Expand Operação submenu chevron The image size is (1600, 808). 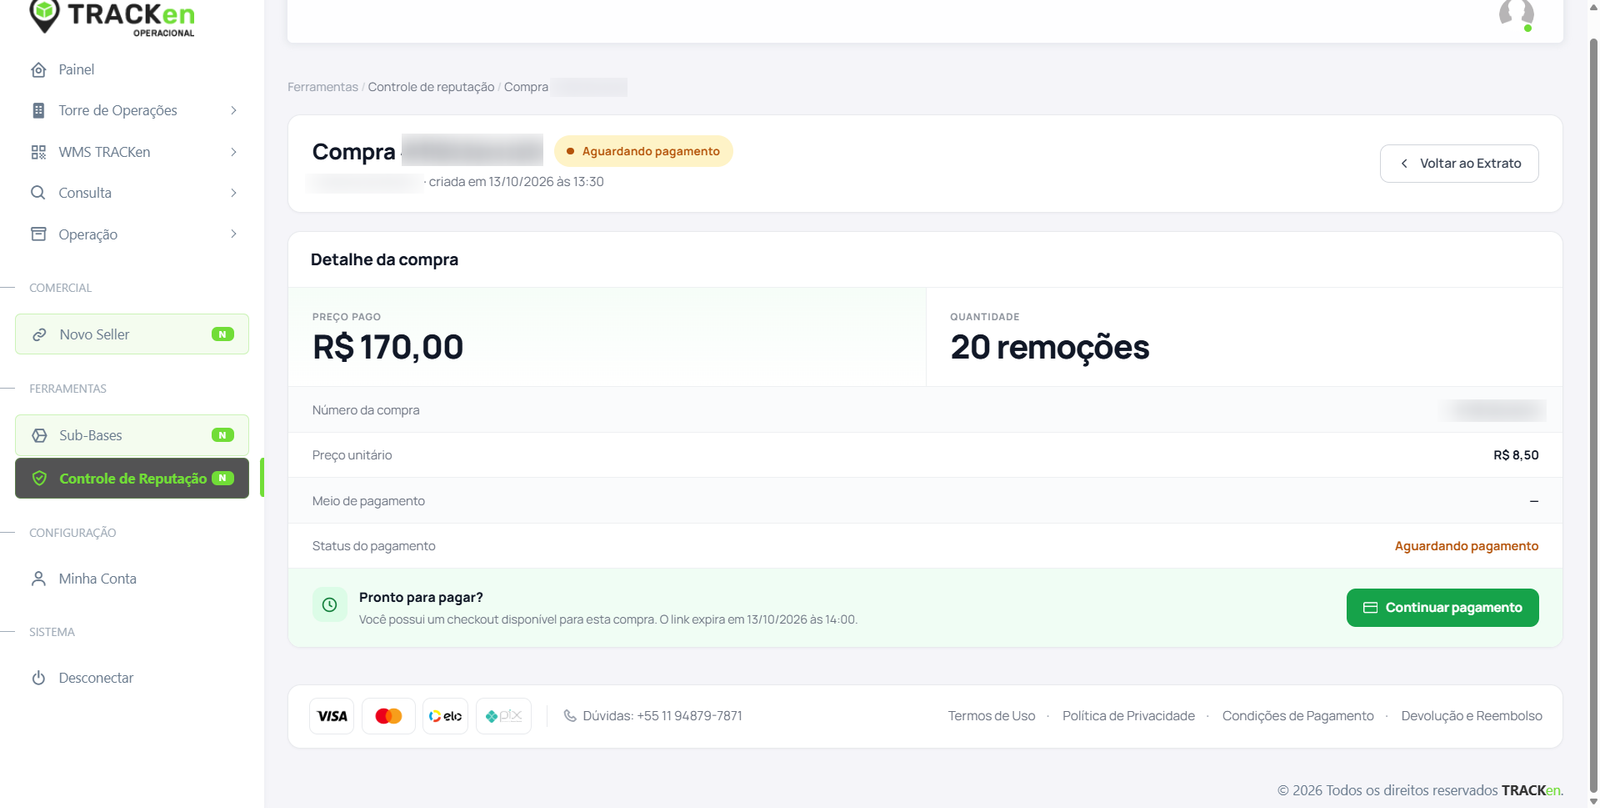(x=234, y=234)
